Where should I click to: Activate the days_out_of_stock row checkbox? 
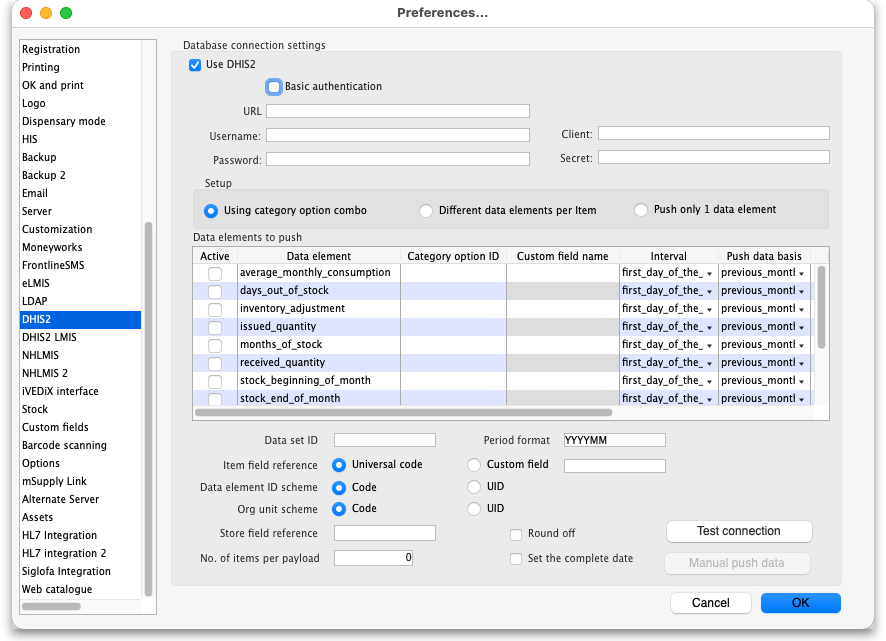pyautogui.click(x=215, y=291)
